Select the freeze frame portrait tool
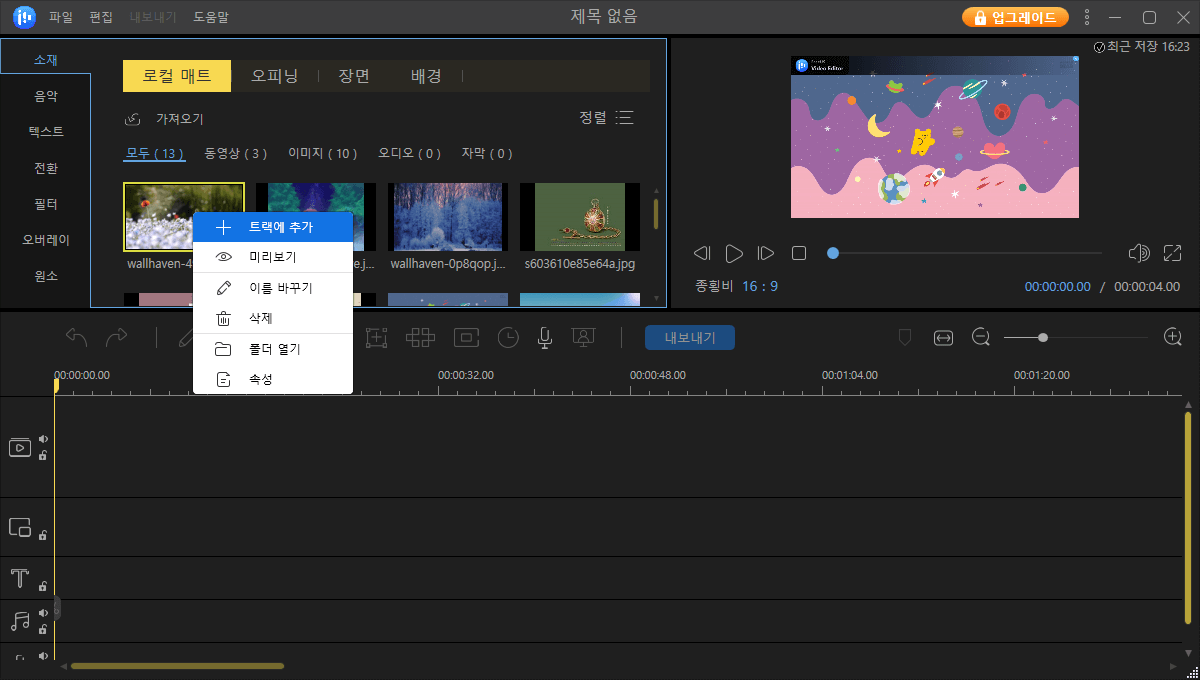Viewport: 1200px width, 680px height. pos(583,337)
